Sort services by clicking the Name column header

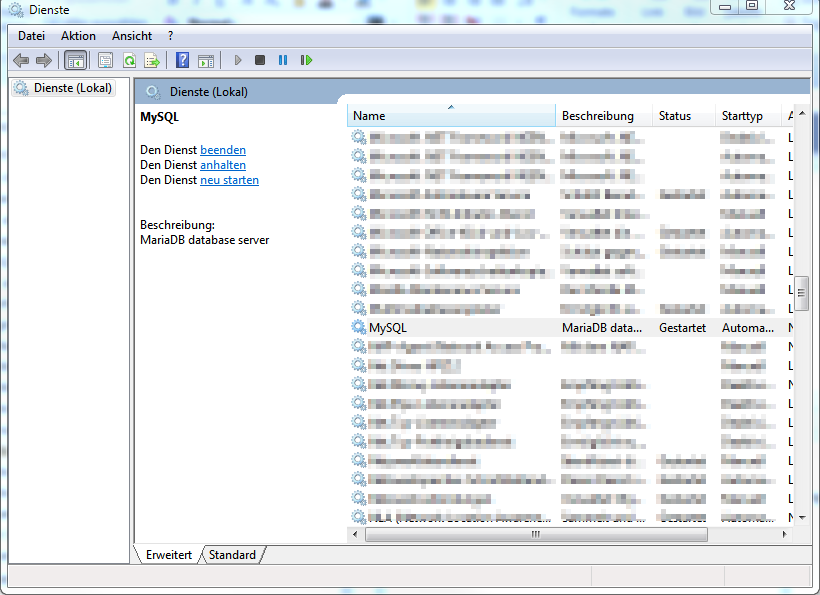tap(368, 115)
